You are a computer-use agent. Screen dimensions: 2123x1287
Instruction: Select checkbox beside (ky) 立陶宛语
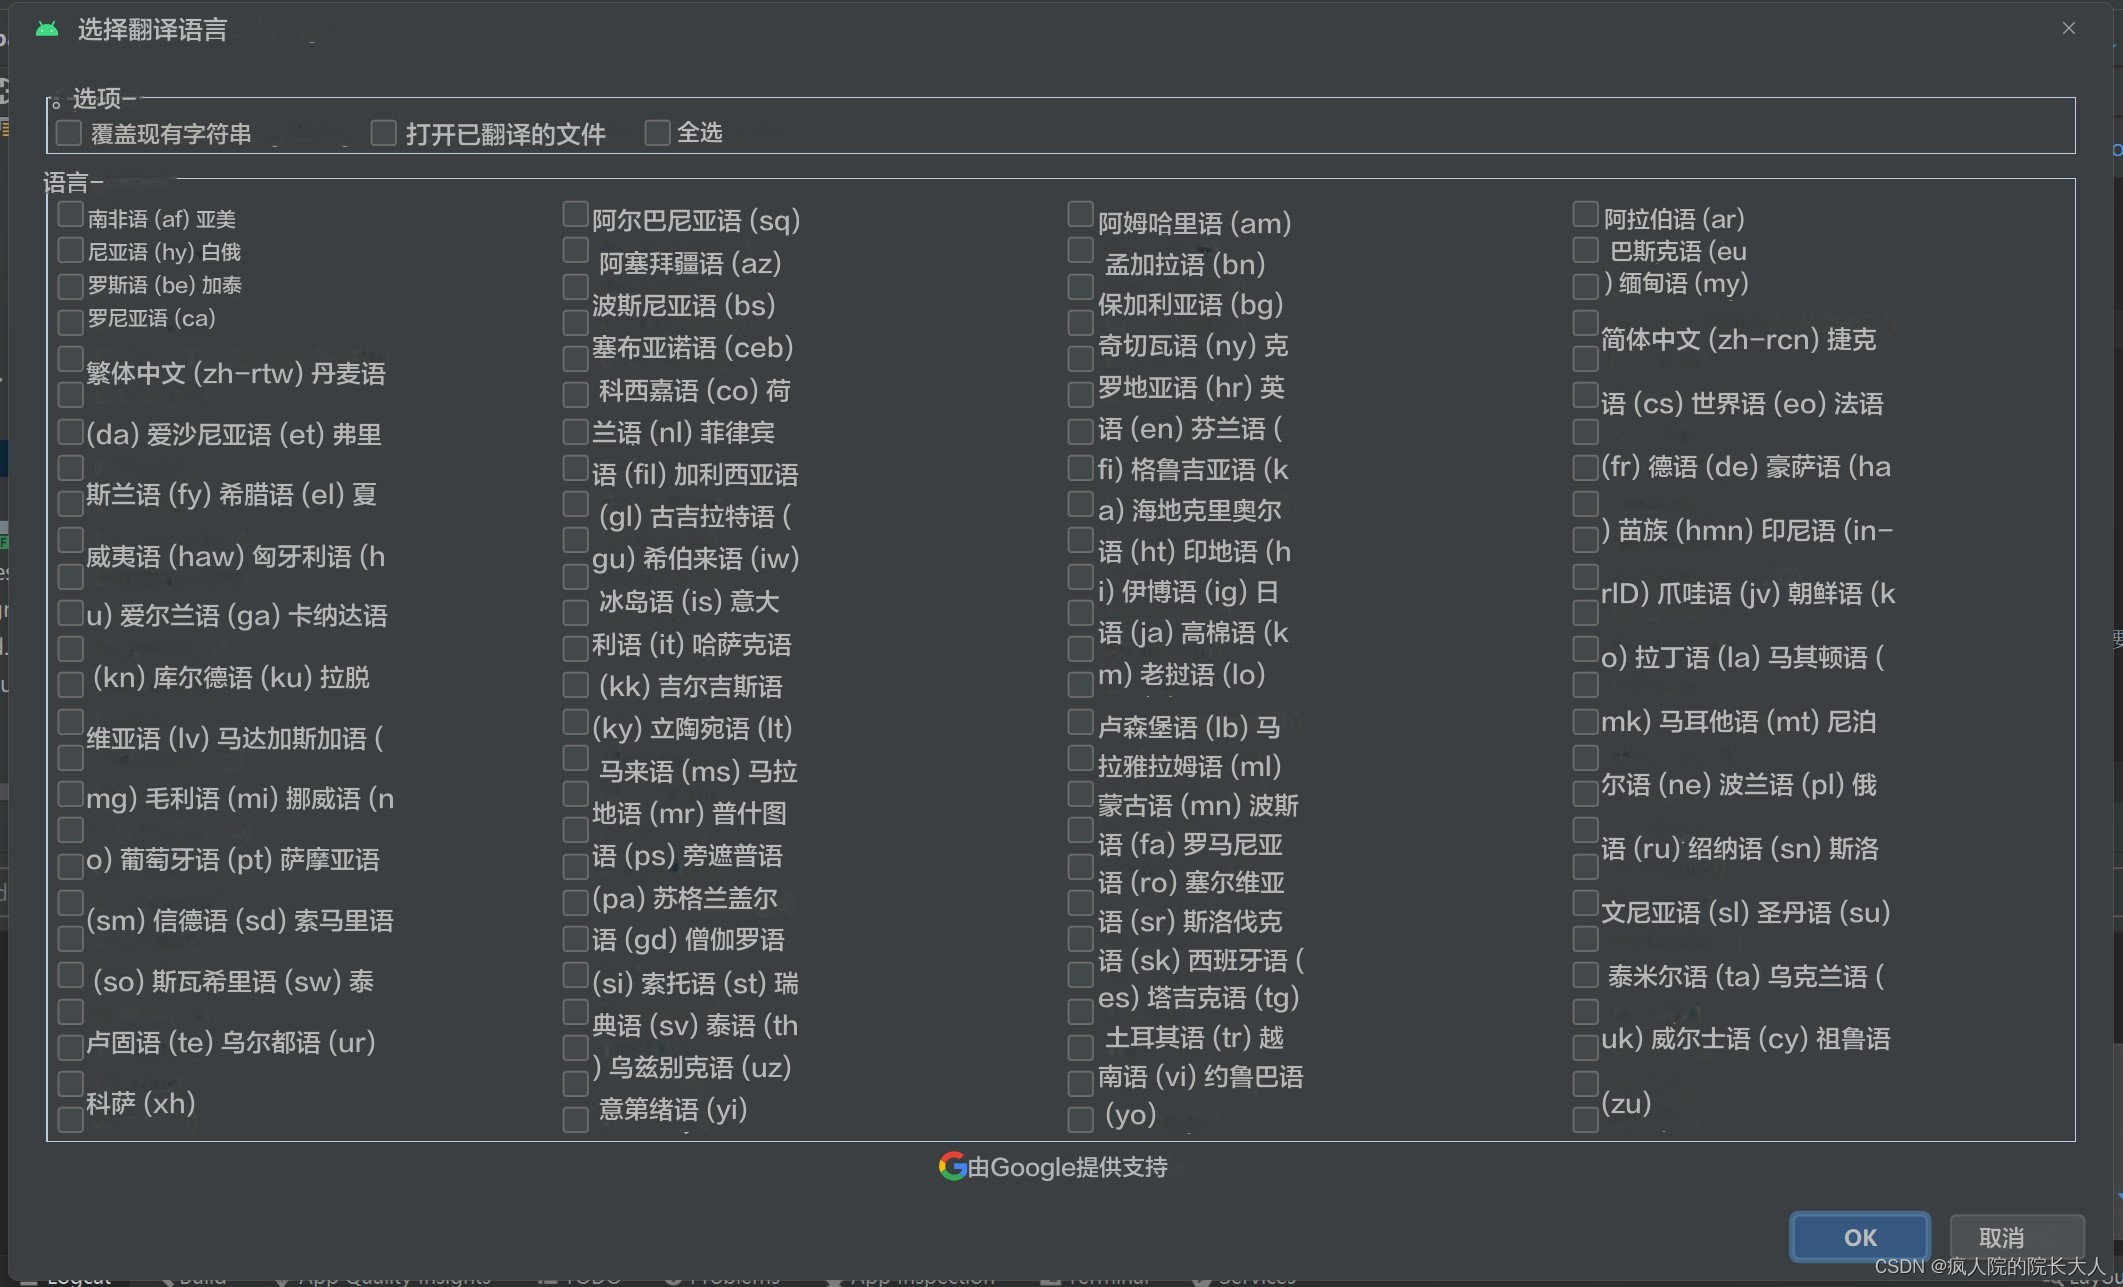point(575,721)
